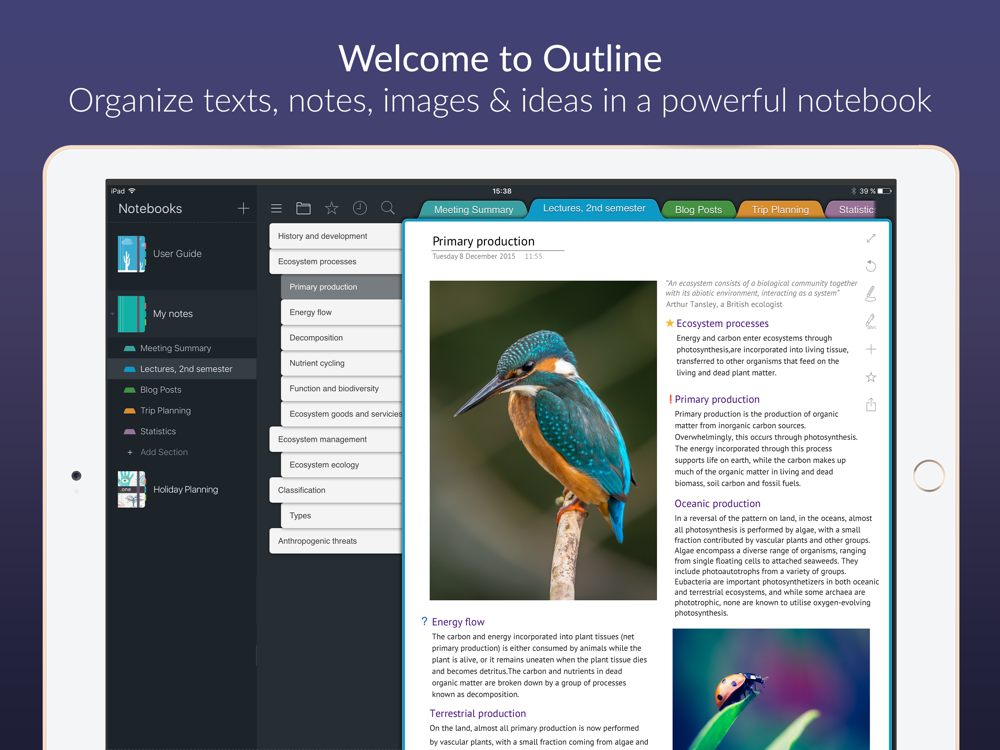Open recent pages clock icon
The width and height of the screenshot is (1000, 750).
[x=360, y=208]
